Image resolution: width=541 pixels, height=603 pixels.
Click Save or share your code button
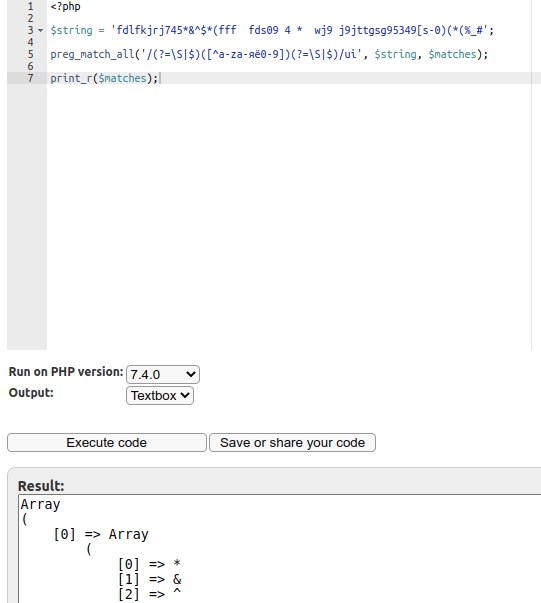pyautogui.click(x=292, y=443)
